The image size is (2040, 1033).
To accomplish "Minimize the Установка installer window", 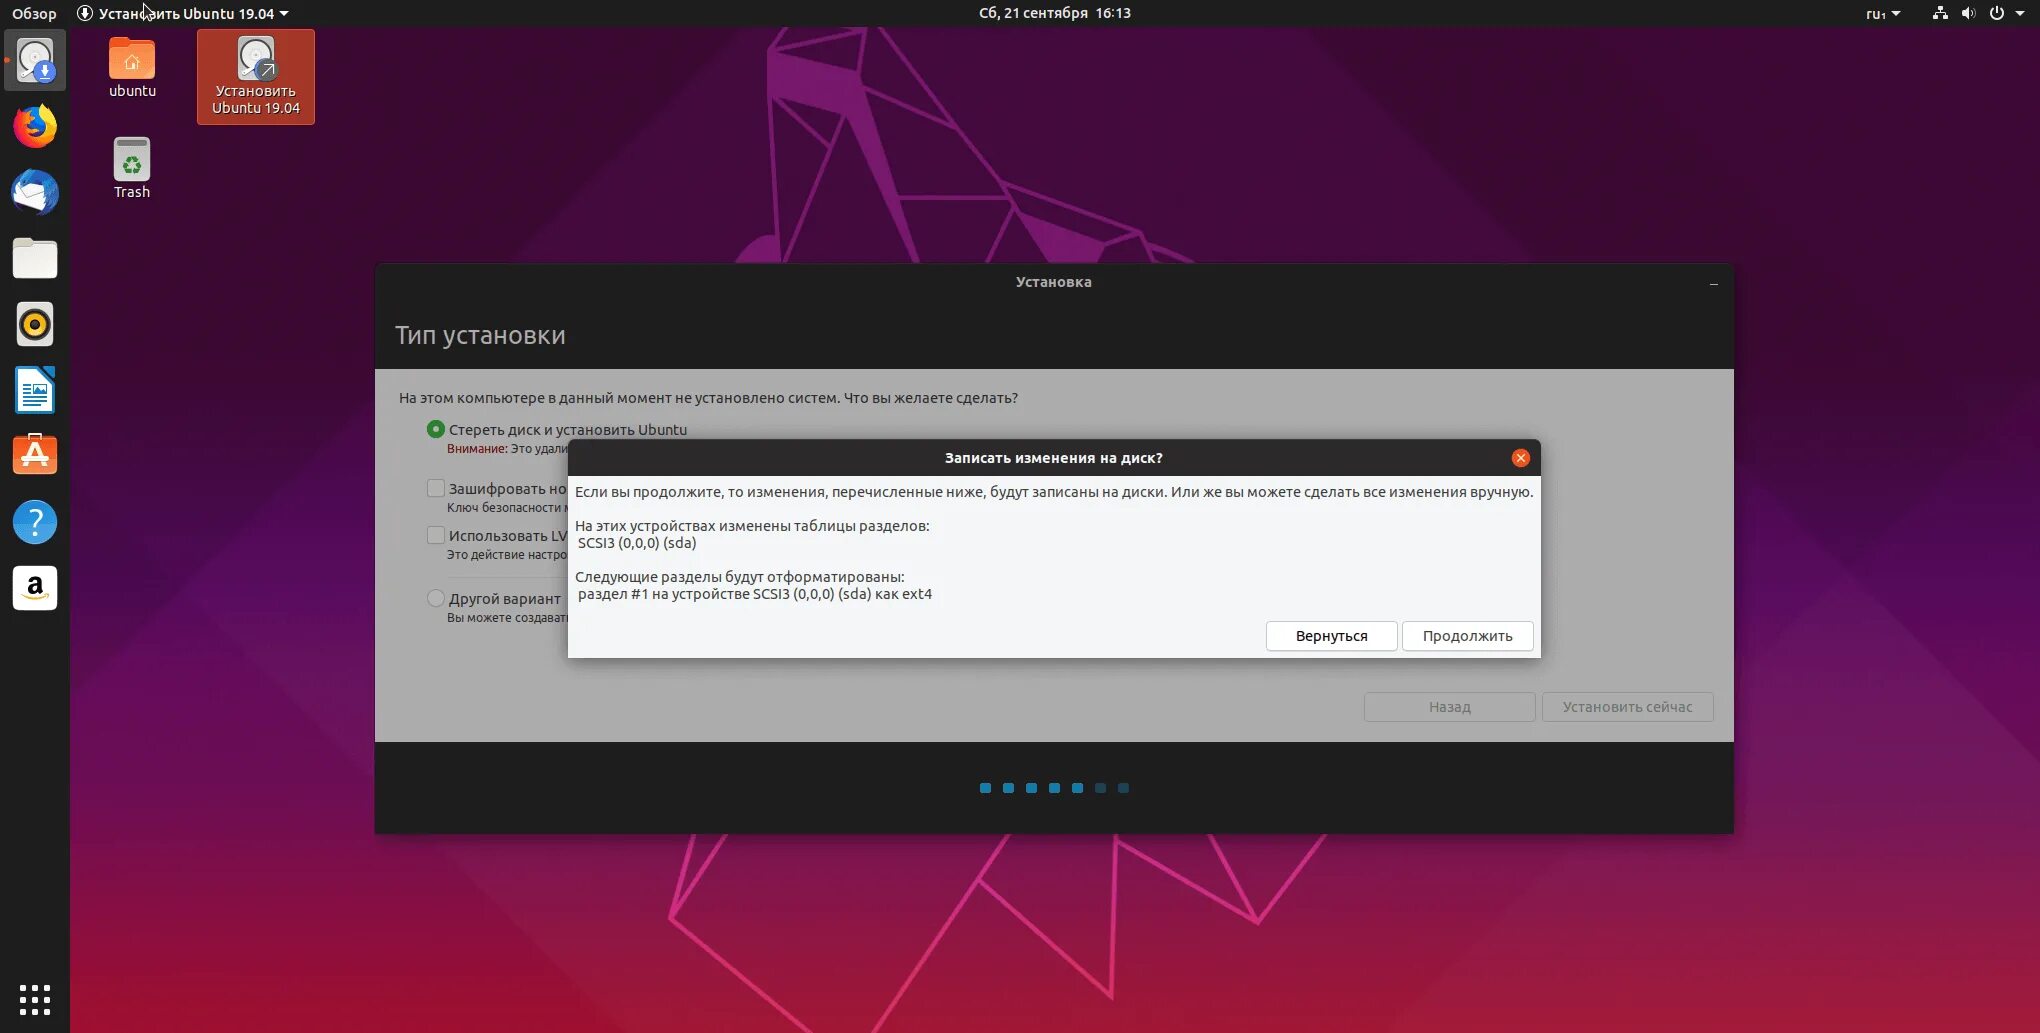I will click(x=1714, y=284).
